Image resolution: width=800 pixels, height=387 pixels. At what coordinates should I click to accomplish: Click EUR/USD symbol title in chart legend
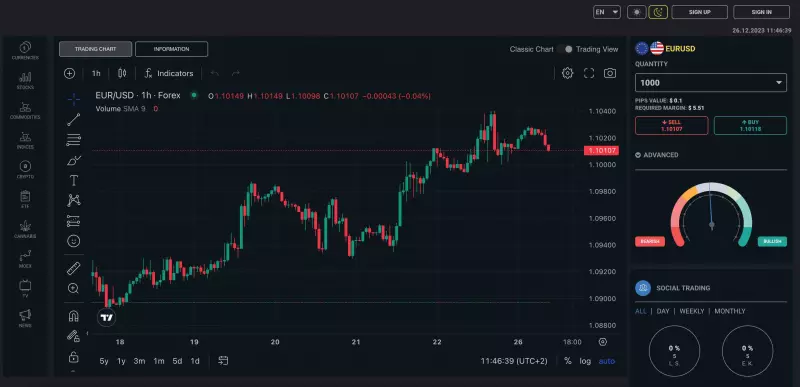138,95
